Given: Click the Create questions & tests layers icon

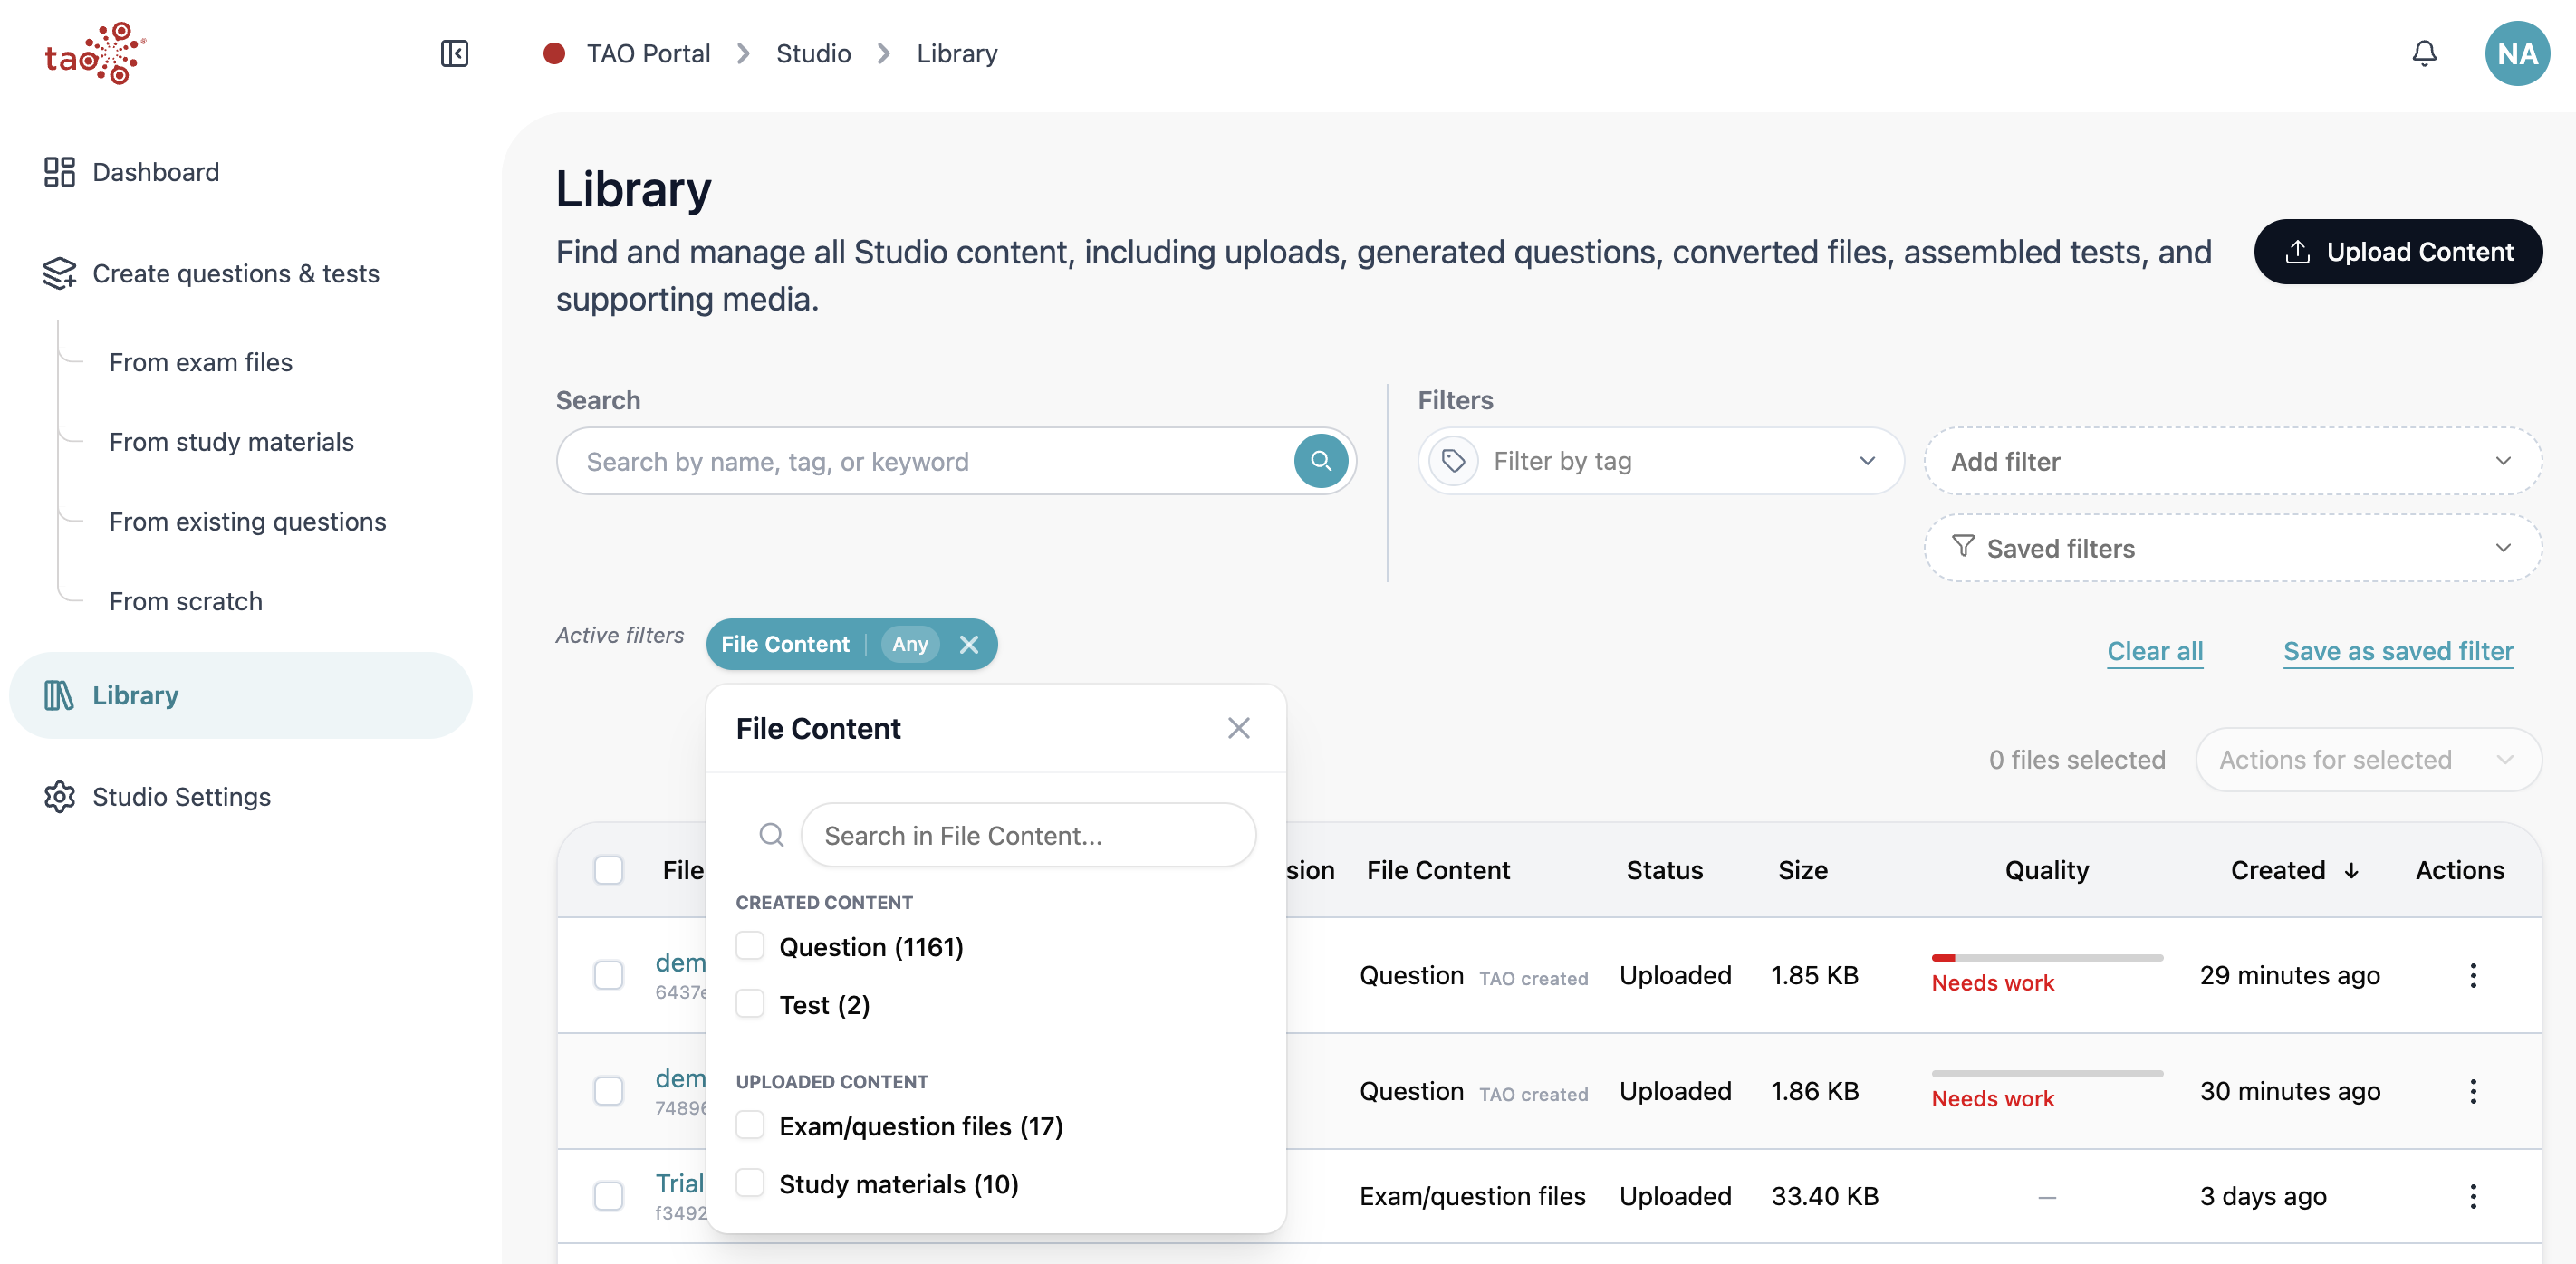Looking at the screenshot, I should point(59,273).
